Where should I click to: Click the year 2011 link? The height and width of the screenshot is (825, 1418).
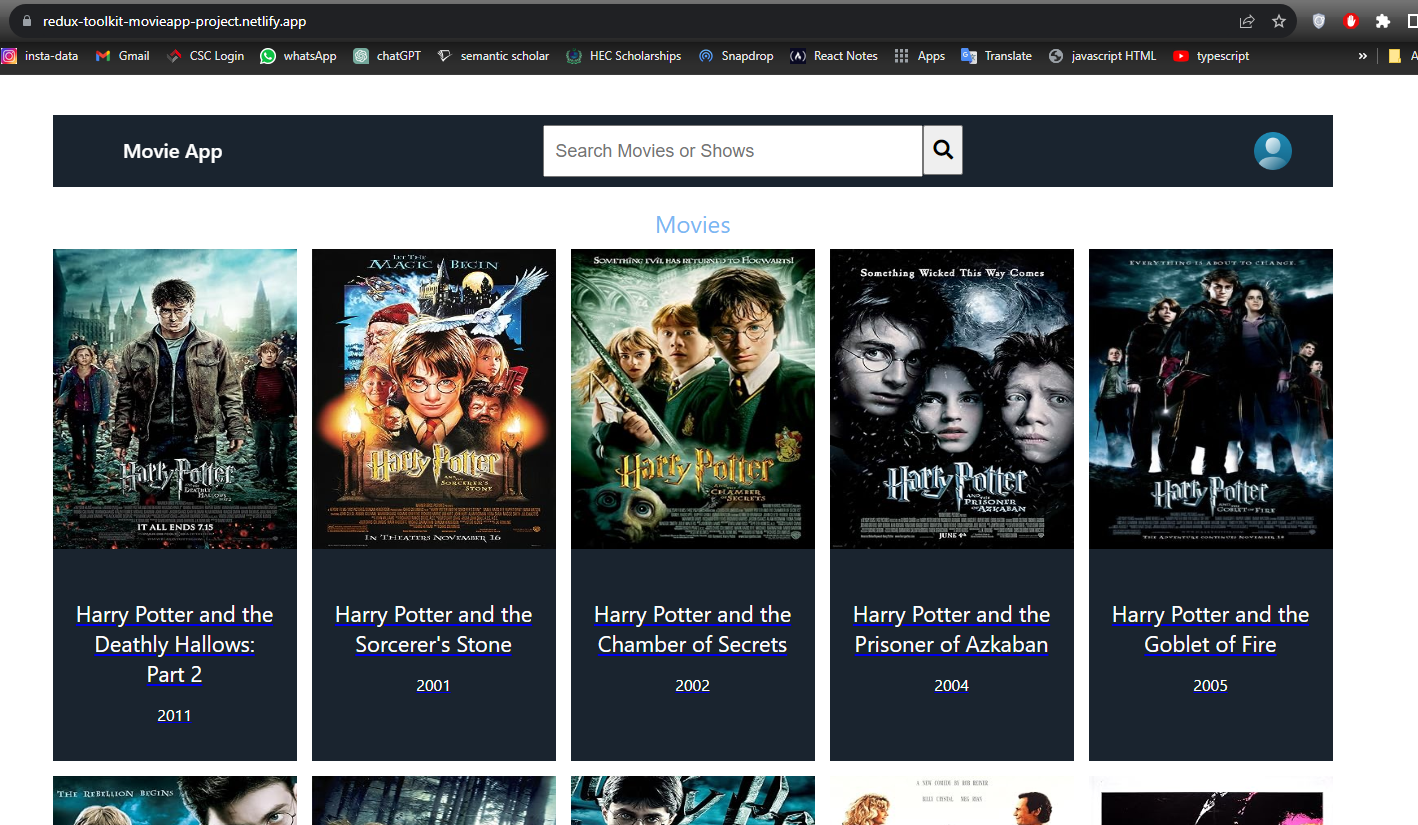tap(174, 716)
